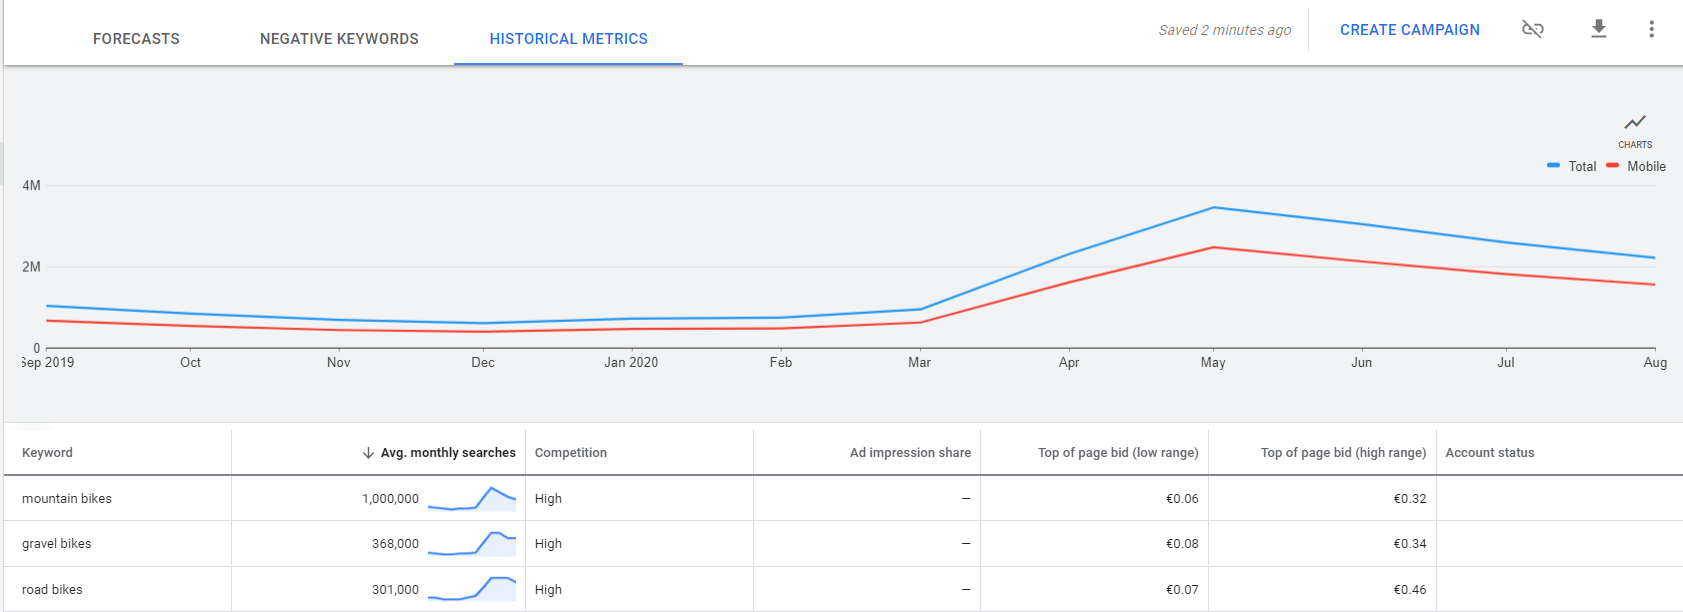This screenshot has width=1683, height=612.
Task: Toggle the Total series in chart legend
Action: click(x=1571, y=166)
